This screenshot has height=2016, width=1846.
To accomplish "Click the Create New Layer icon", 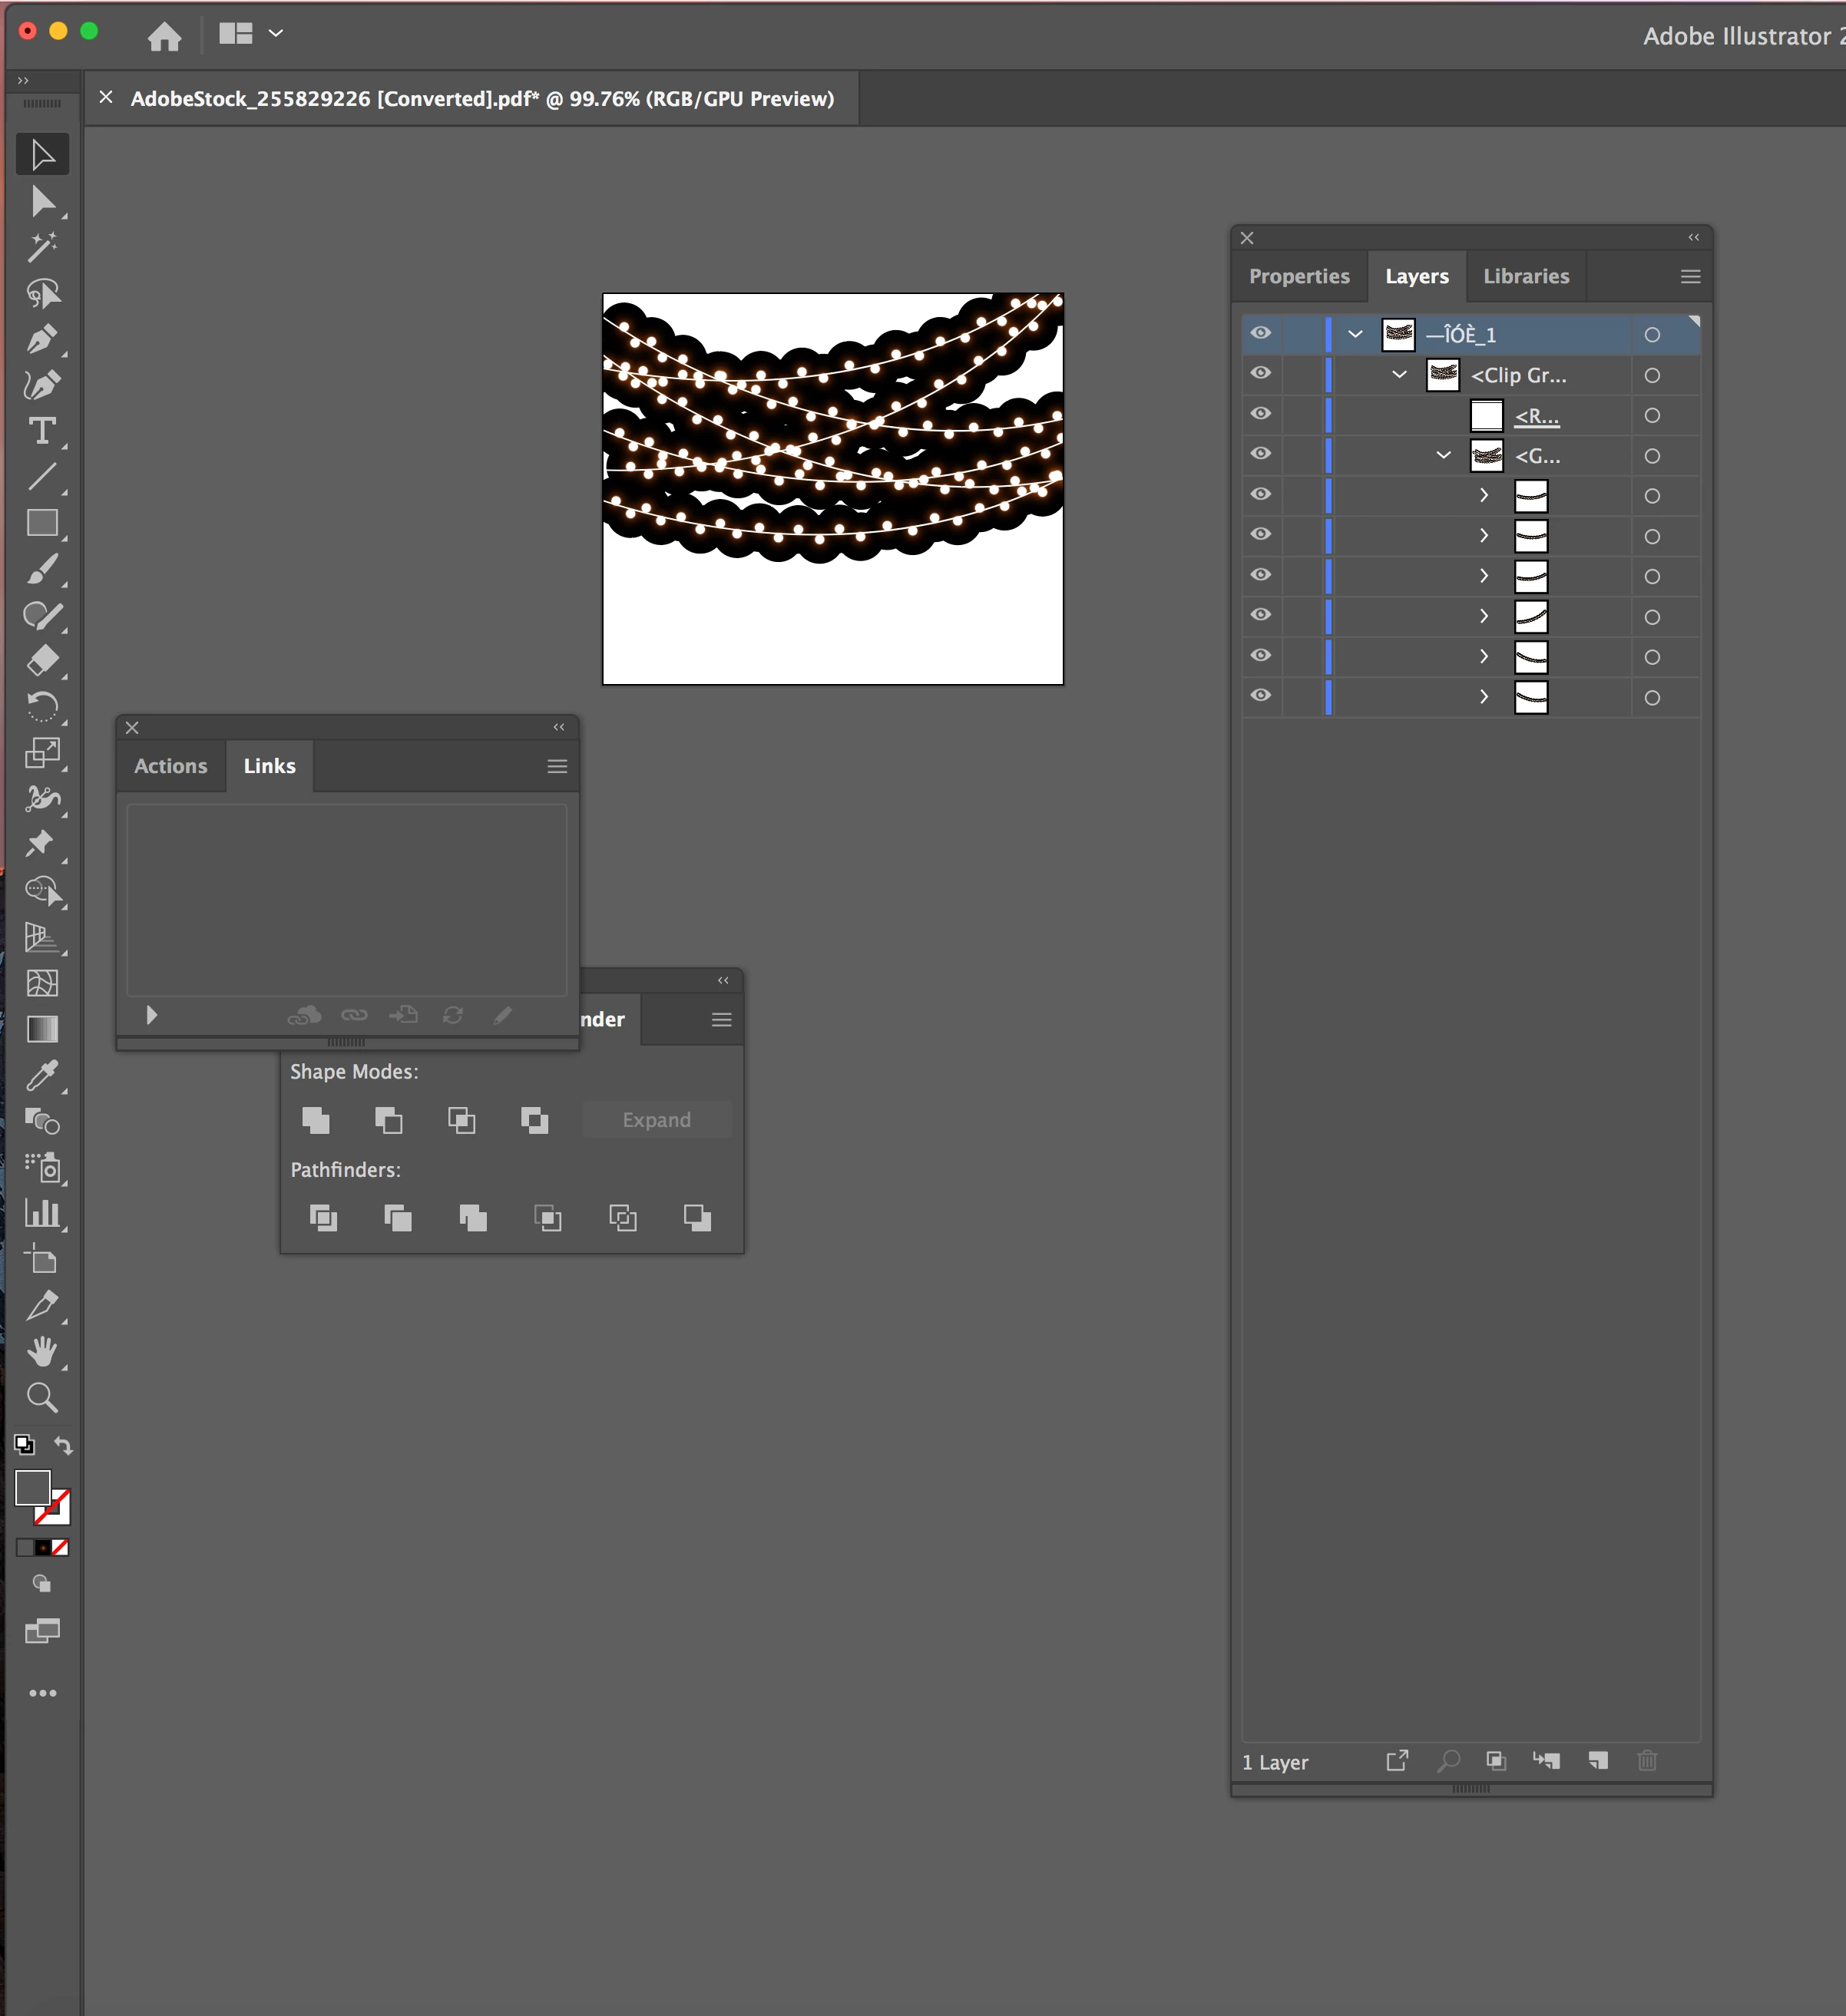I will click(x=1598, y=1761).
